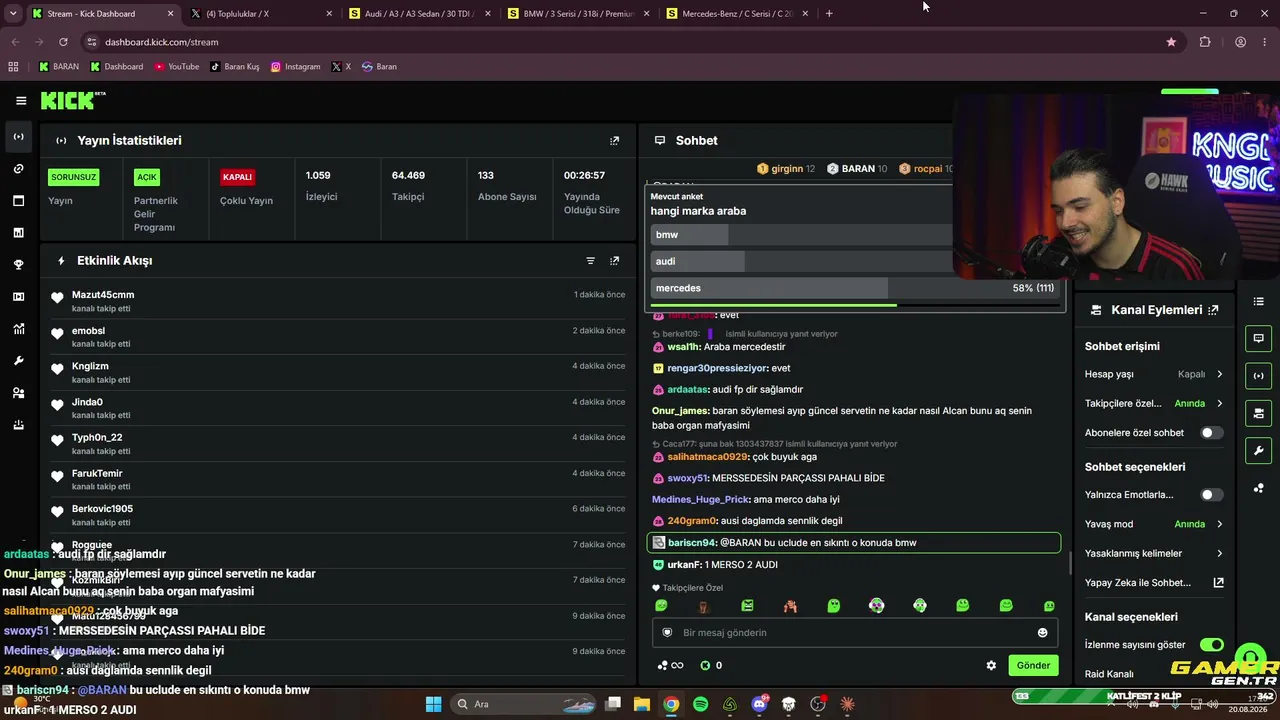Click Raid Kanalı option
Image resolution: width=1280 pixels, height=720 pixels.
point(1109,674)
